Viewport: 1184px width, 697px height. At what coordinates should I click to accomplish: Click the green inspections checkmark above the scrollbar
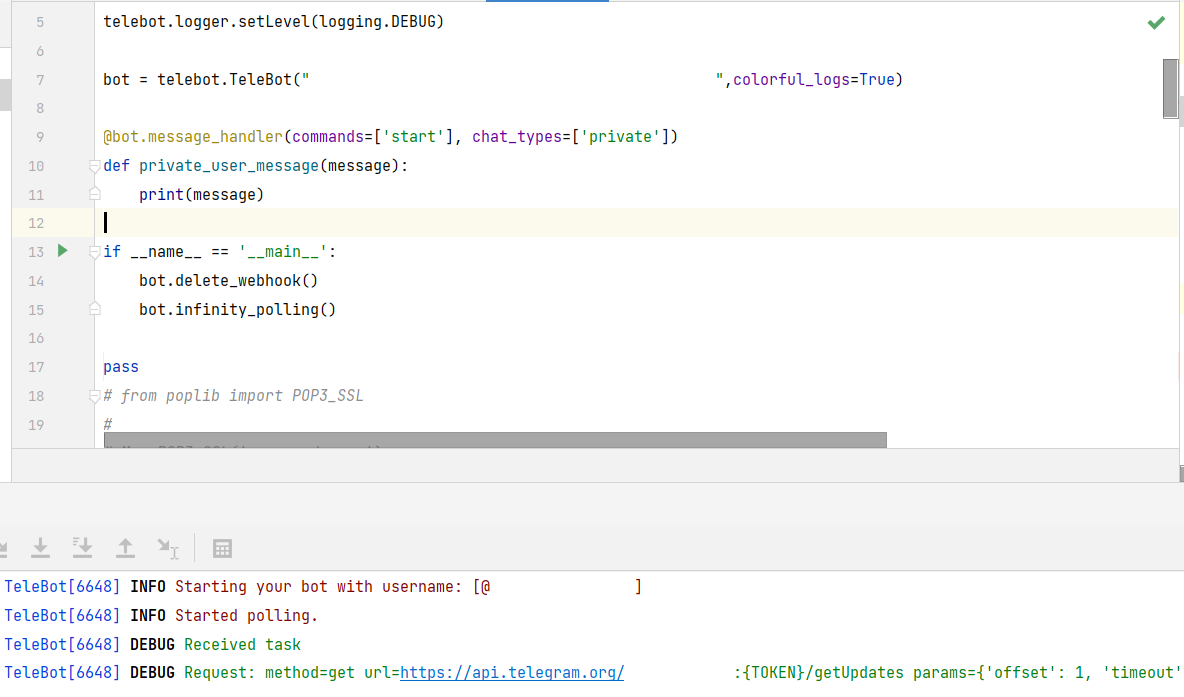(1156, 22)
